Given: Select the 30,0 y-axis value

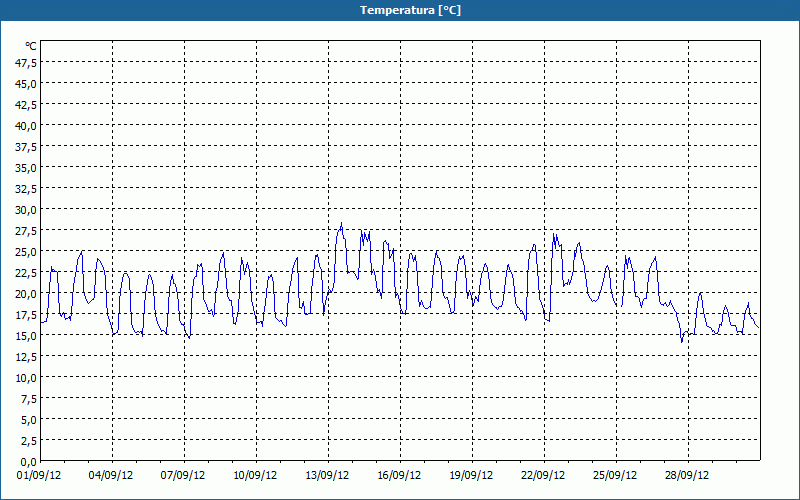Looking at the screenshot, I should pos(27,210).
